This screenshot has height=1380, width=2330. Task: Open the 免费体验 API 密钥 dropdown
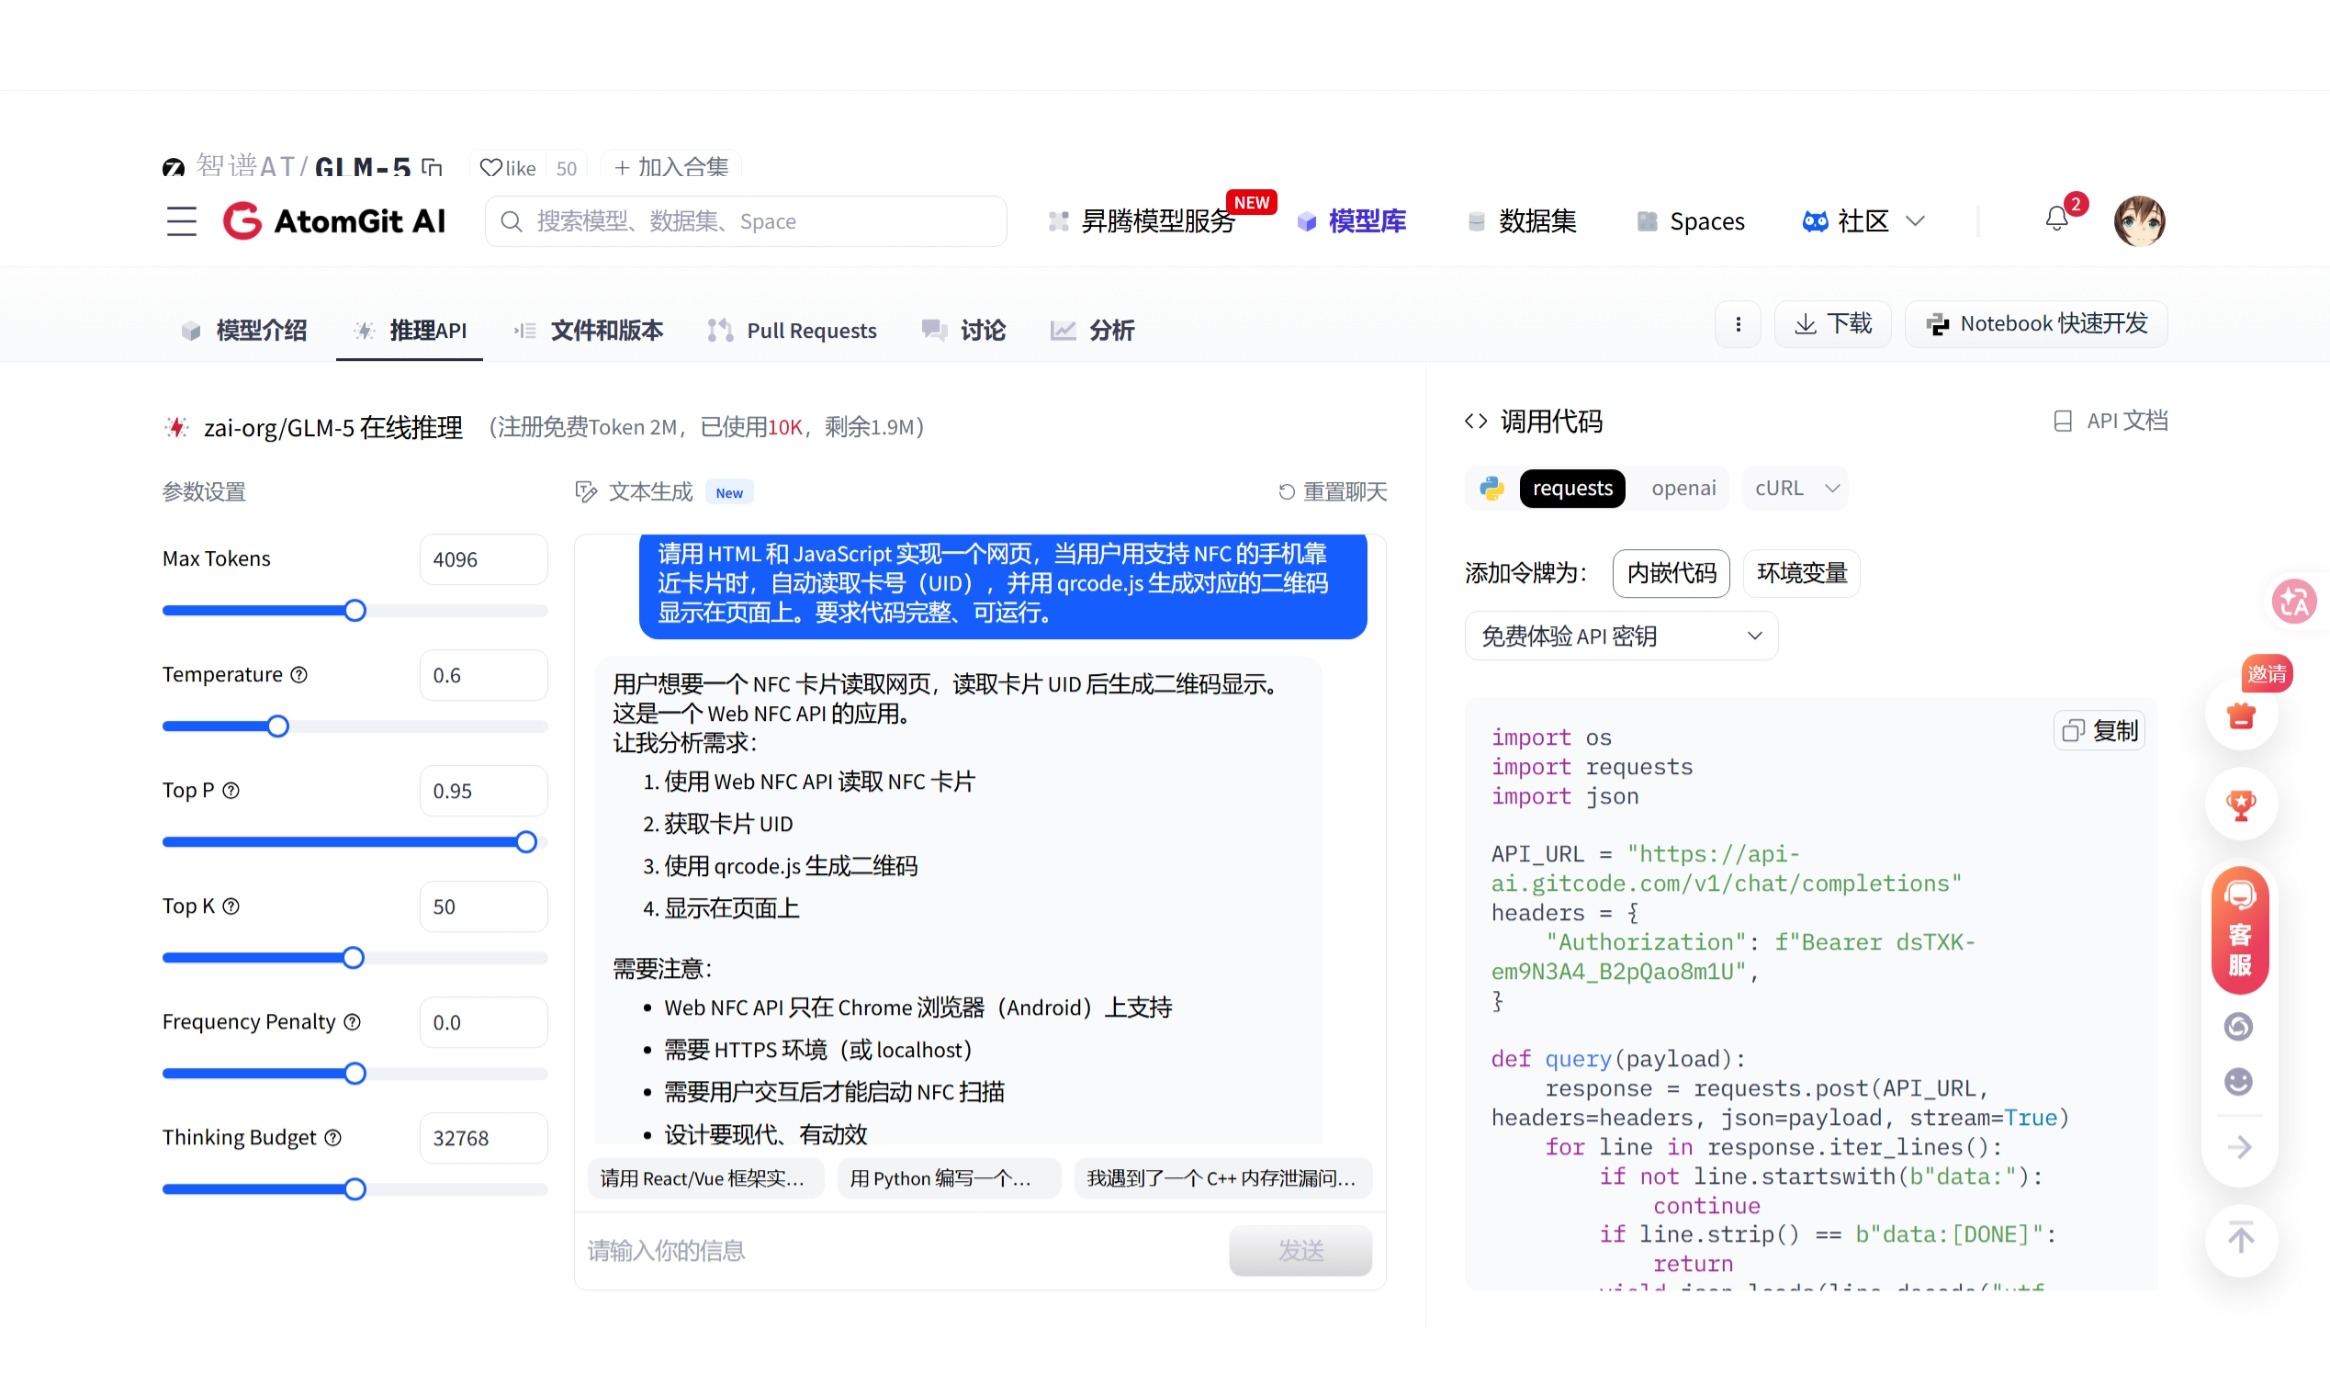pyautogui.click(x=1621, y=636)
